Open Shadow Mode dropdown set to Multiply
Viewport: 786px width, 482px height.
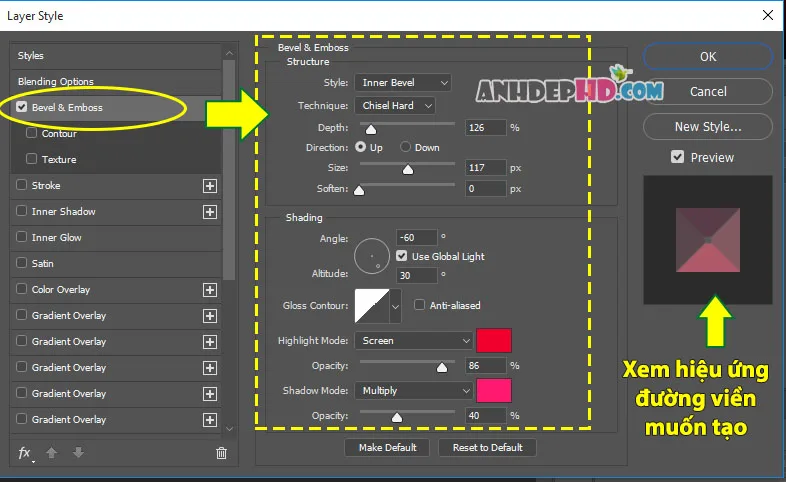414,390
